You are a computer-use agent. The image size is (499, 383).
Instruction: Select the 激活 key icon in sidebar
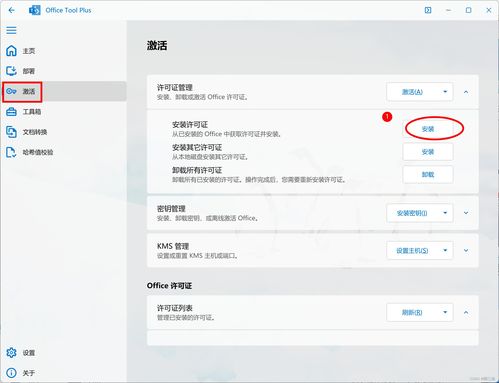11,91
